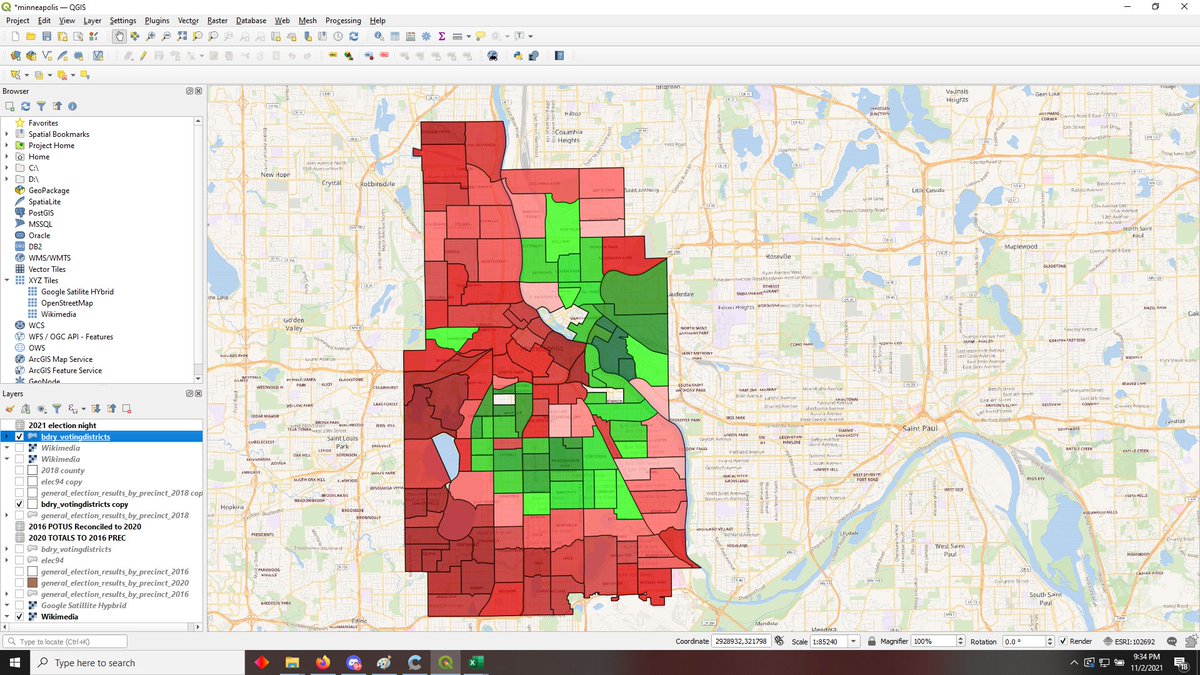This screenshot has height=675, width=1200.
Task: Open the Temporal Controller clock icon
Action: tap(338, 36)
